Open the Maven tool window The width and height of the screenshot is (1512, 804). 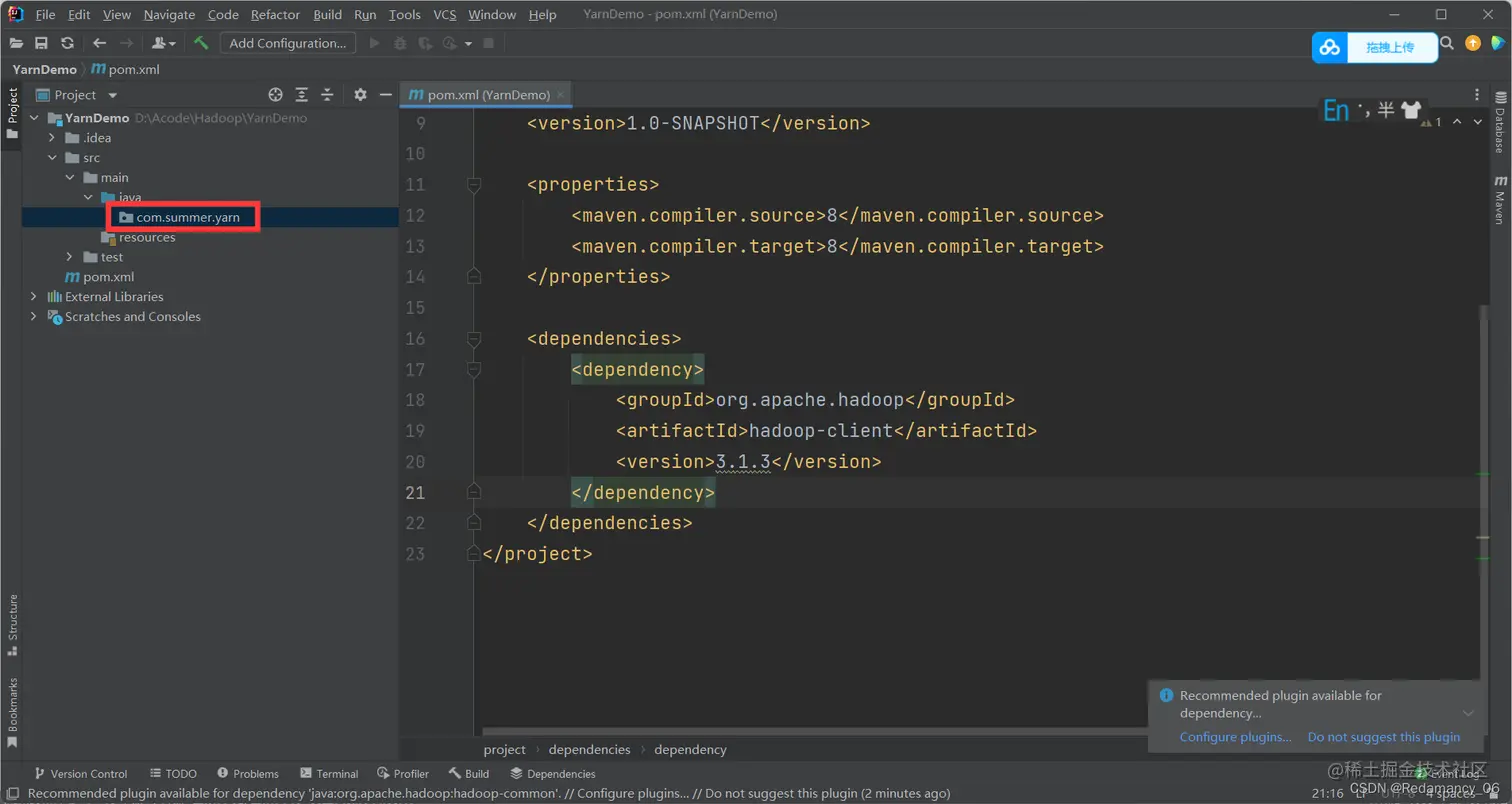pyautogui.click(x=1500, y=200)
